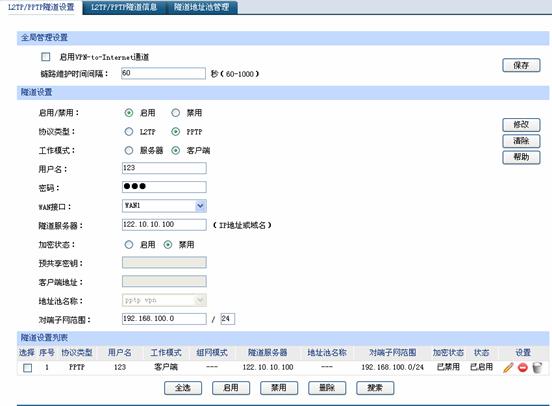Click the 用户名 username input field

coord(164,168)
